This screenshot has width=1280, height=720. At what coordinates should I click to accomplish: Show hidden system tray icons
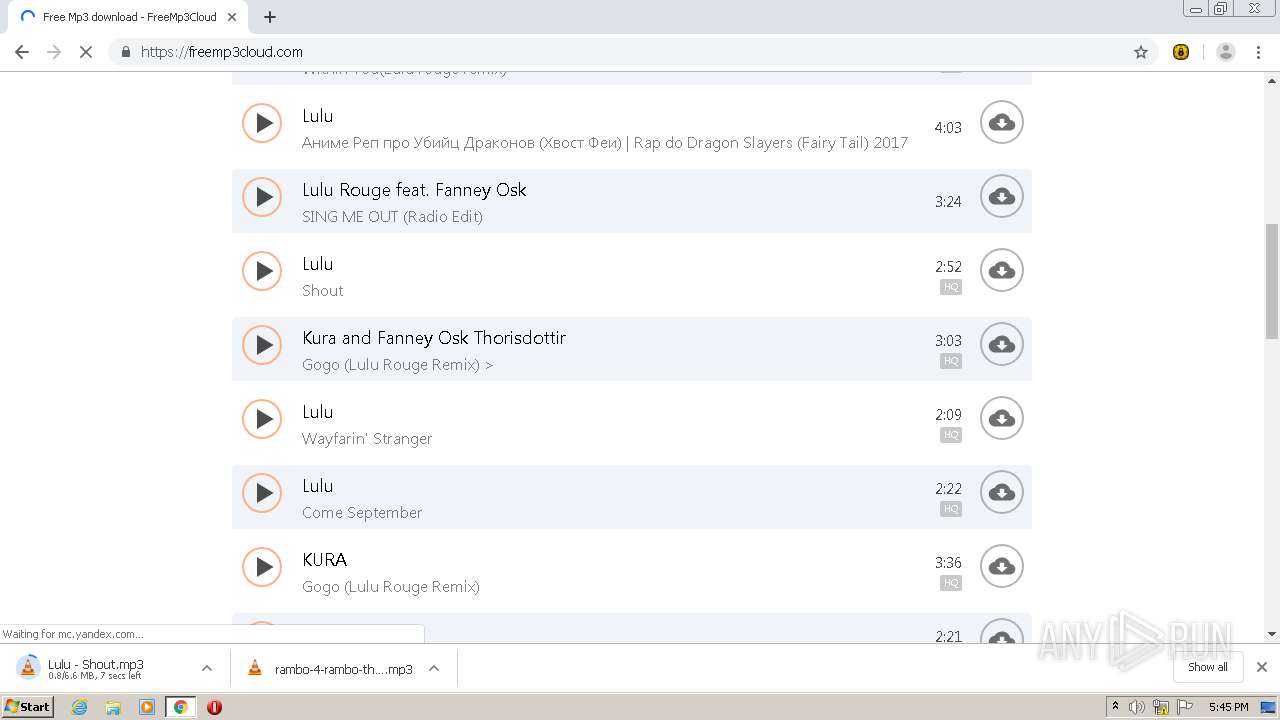pos(1115,706)
